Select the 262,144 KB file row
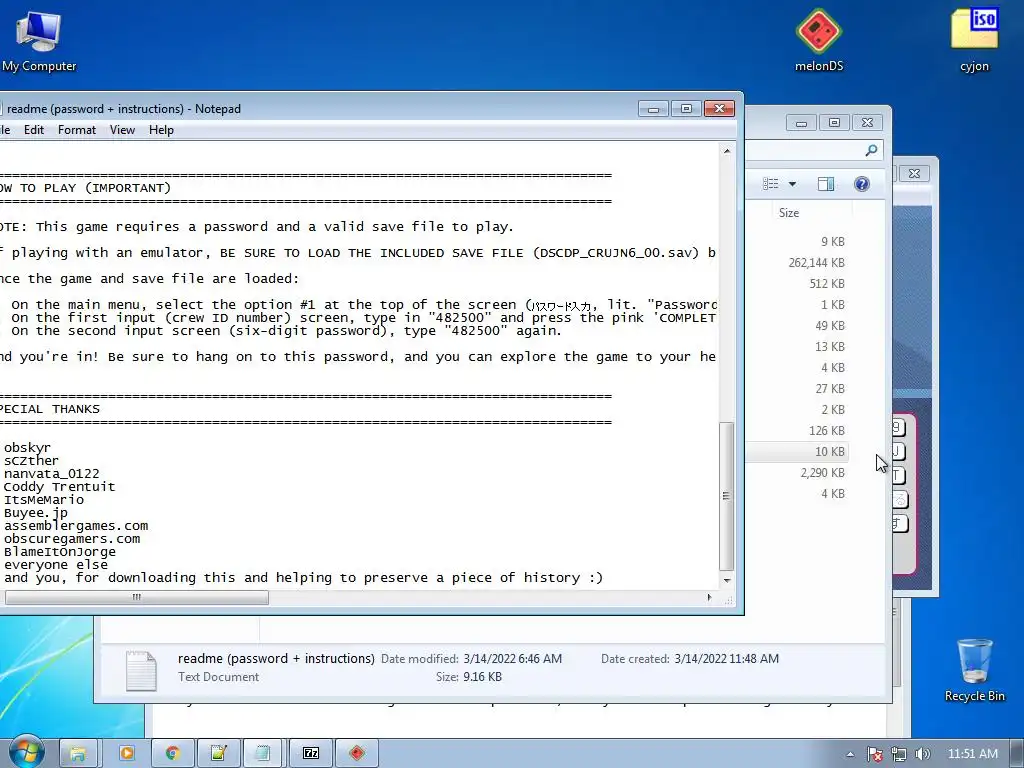 click(799, 263)
